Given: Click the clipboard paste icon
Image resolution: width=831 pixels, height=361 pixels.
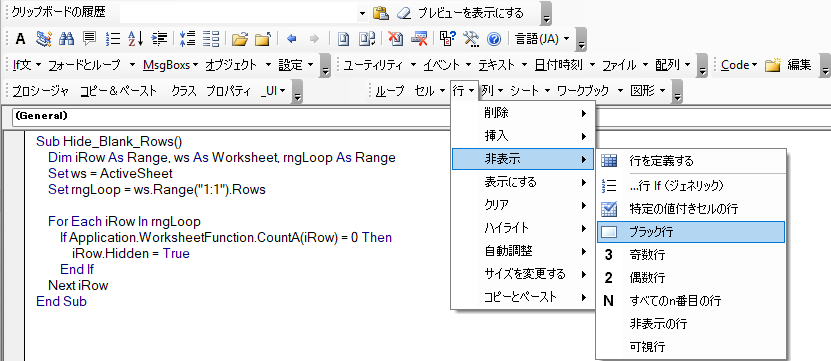Looking at the screenshot, I should pyautogui.click(x=381, y=13).
